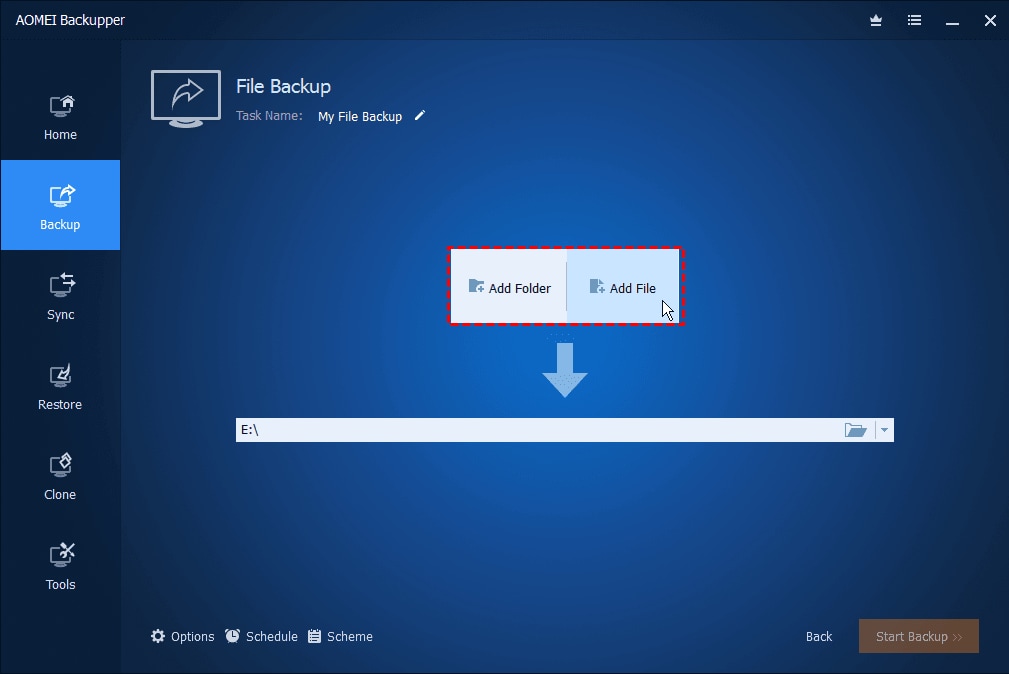Click the Start Backup button

919,637
